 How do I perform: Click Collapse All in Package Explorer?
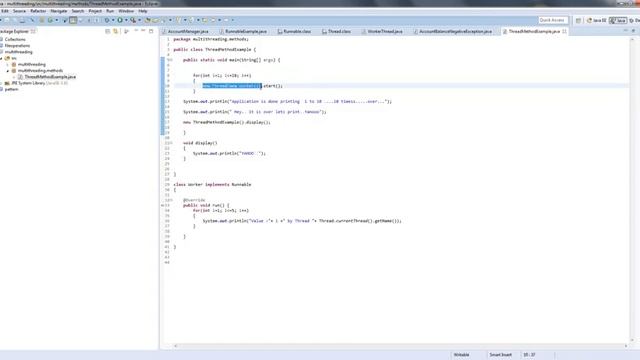coord(107,31)
